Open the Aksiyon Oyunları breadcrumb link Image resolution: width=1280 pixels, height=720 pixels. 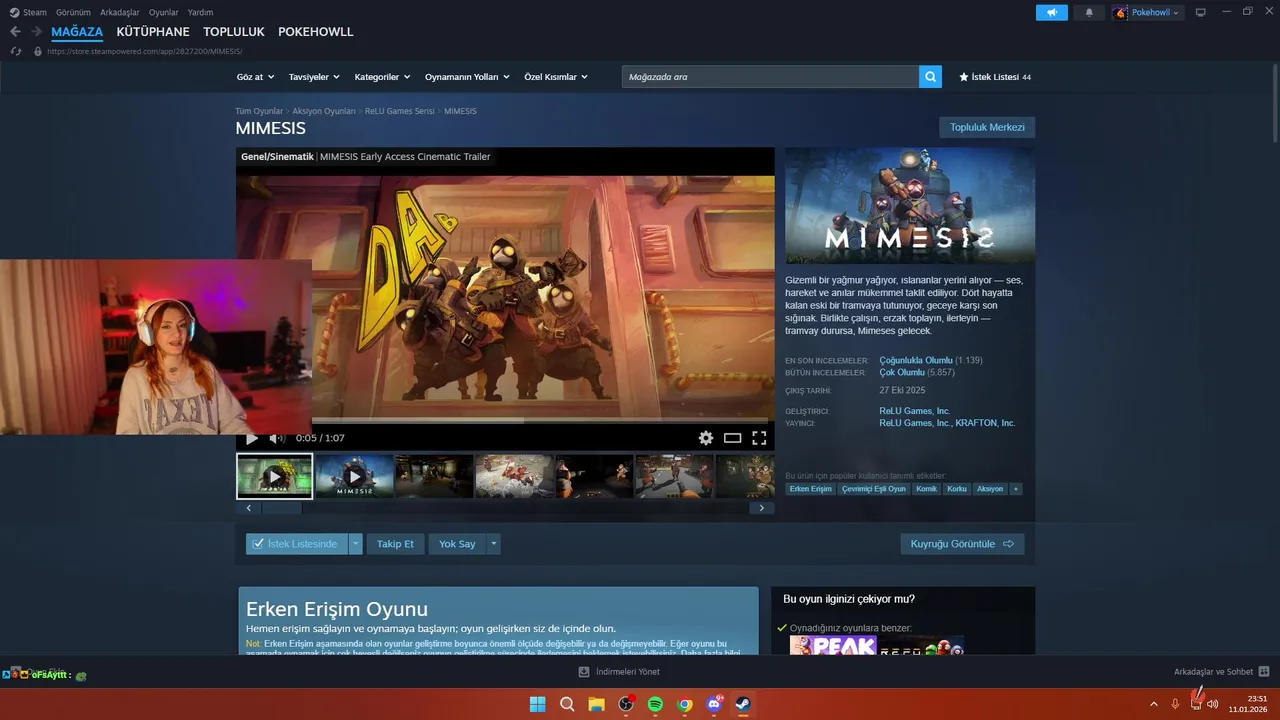tap(324, 111)
